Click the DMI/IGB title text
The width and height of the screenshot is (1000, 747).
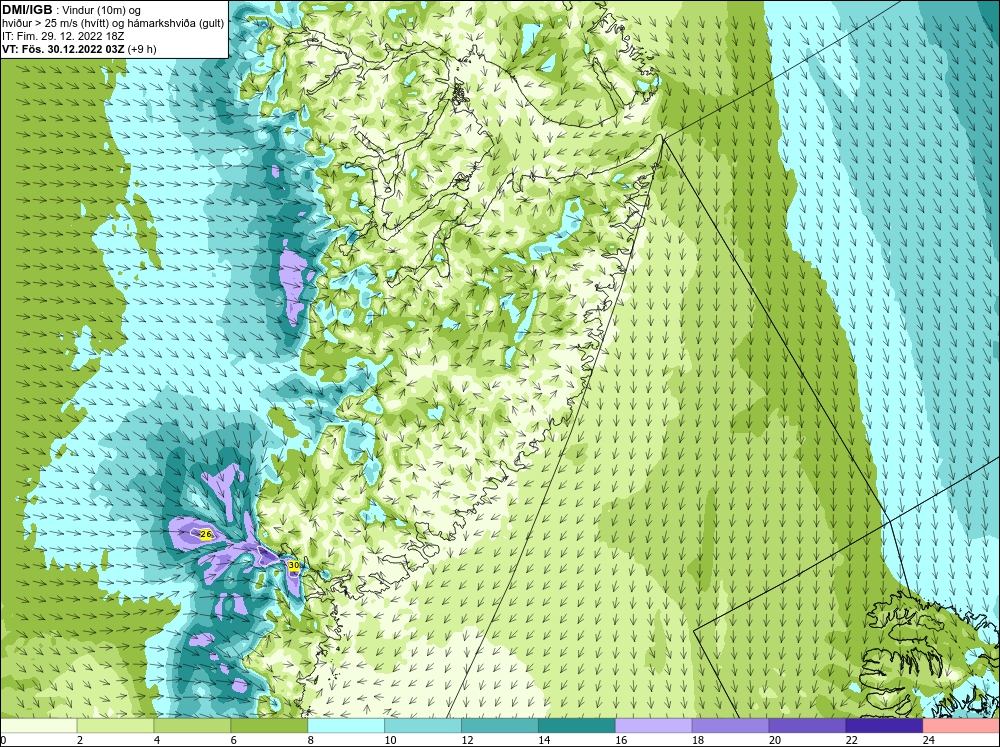(27, 10)
